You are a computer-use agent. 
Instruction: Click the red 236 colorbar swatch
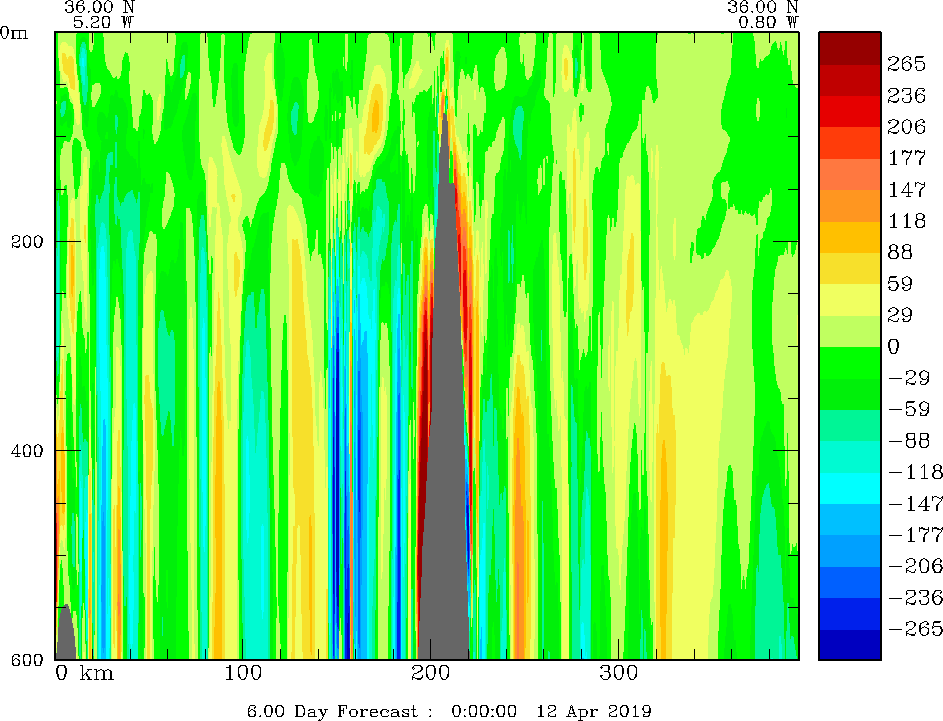pyautogui.click(x=850, y=81)
